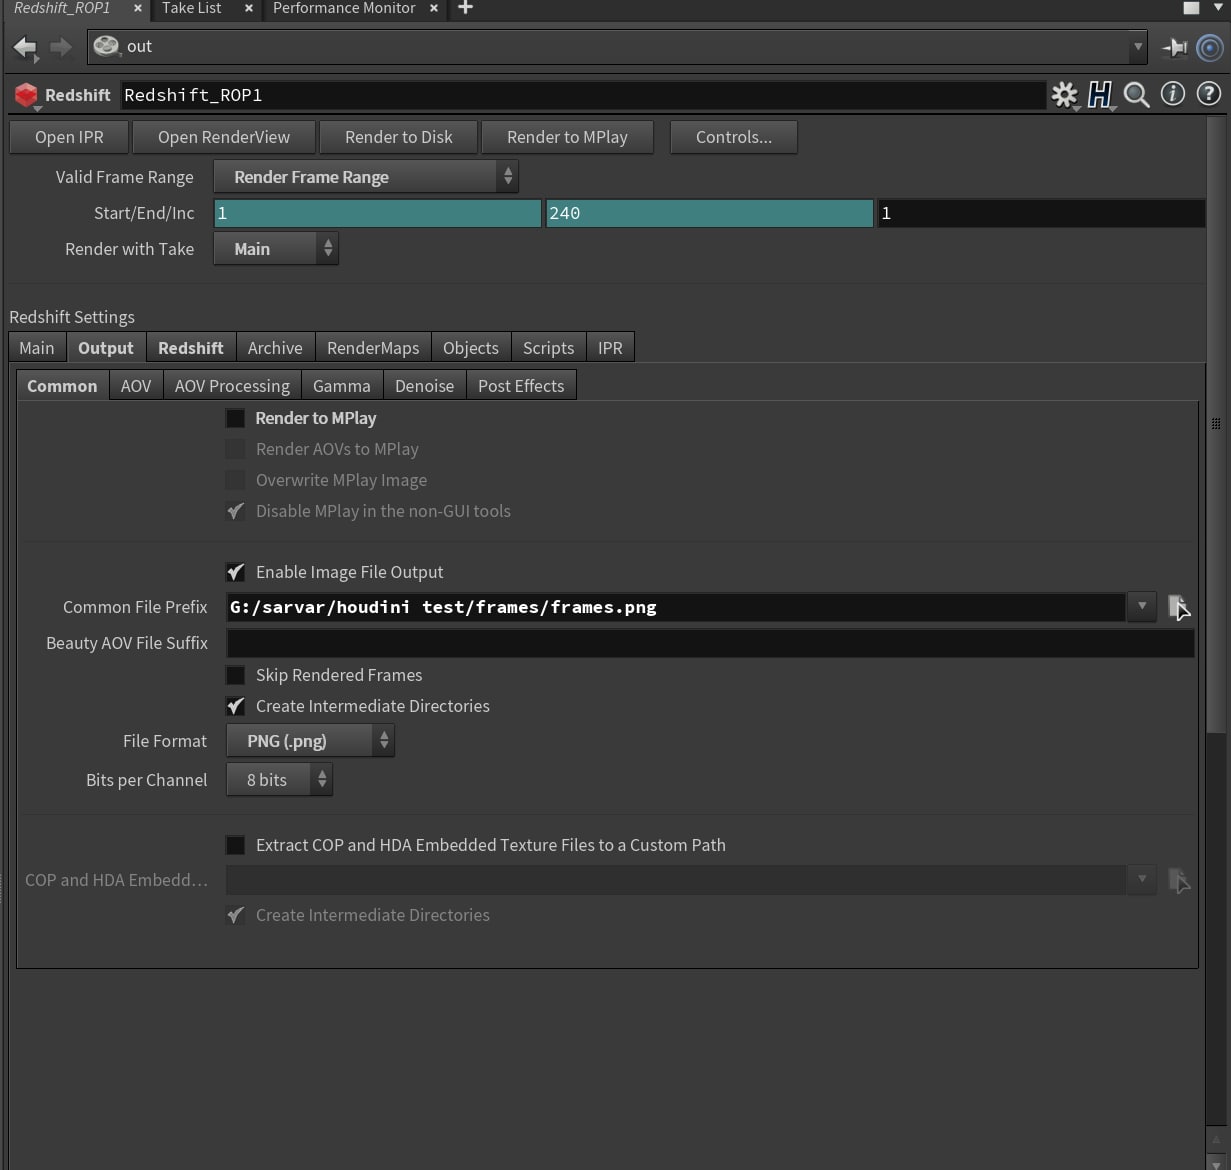Open the parameter search magnifier
The width and height of the screenshot is (1231, 1170).
[x=1136, y=95]
